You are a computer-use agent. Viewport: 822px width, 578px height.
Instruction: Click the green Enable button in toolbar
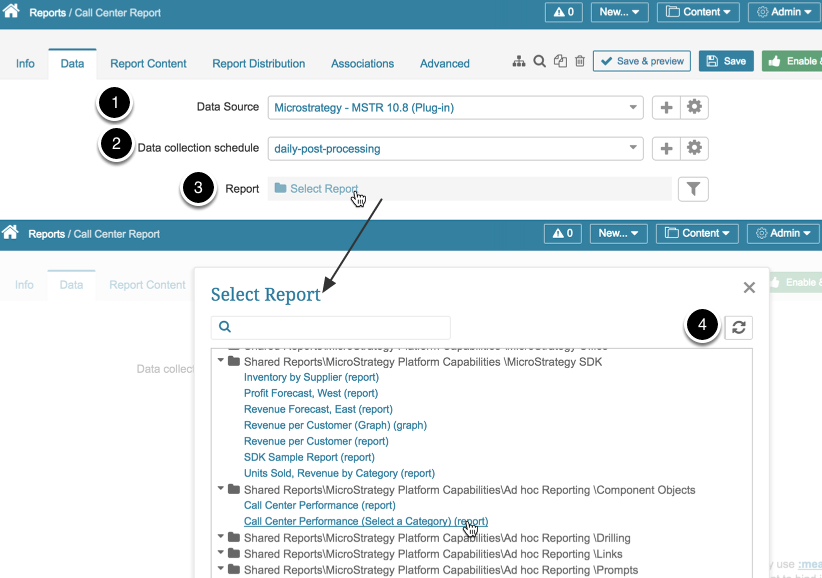tap(792, 61)
